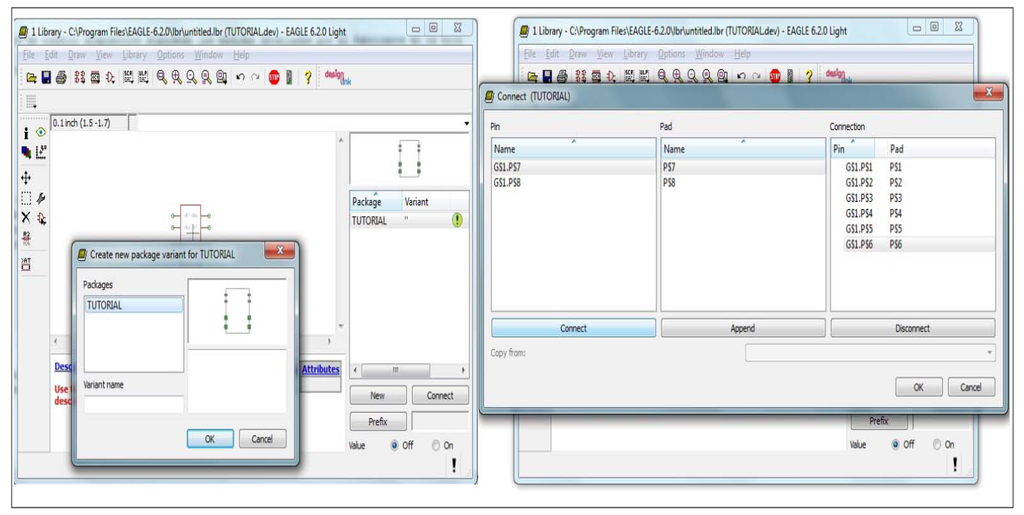Viewport: 1024px width, 515px height.
Task: Select the Move tool with four arrows
Action: coord(26,177)
